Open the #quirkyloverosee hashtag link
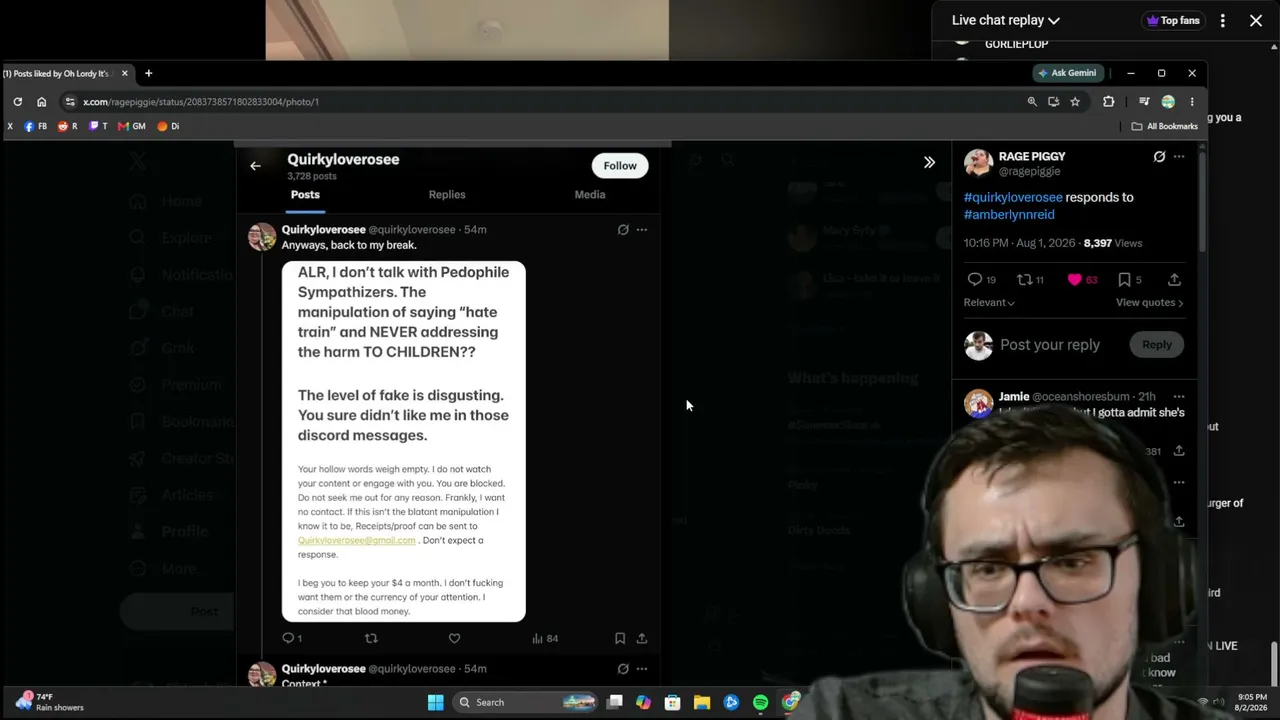 tap(1013, 197)
